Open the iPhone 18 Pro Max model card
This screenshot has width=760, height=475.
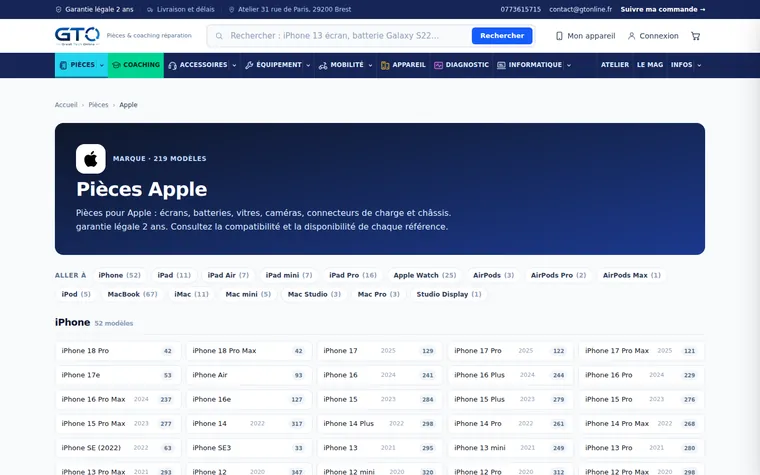point(249,351)
